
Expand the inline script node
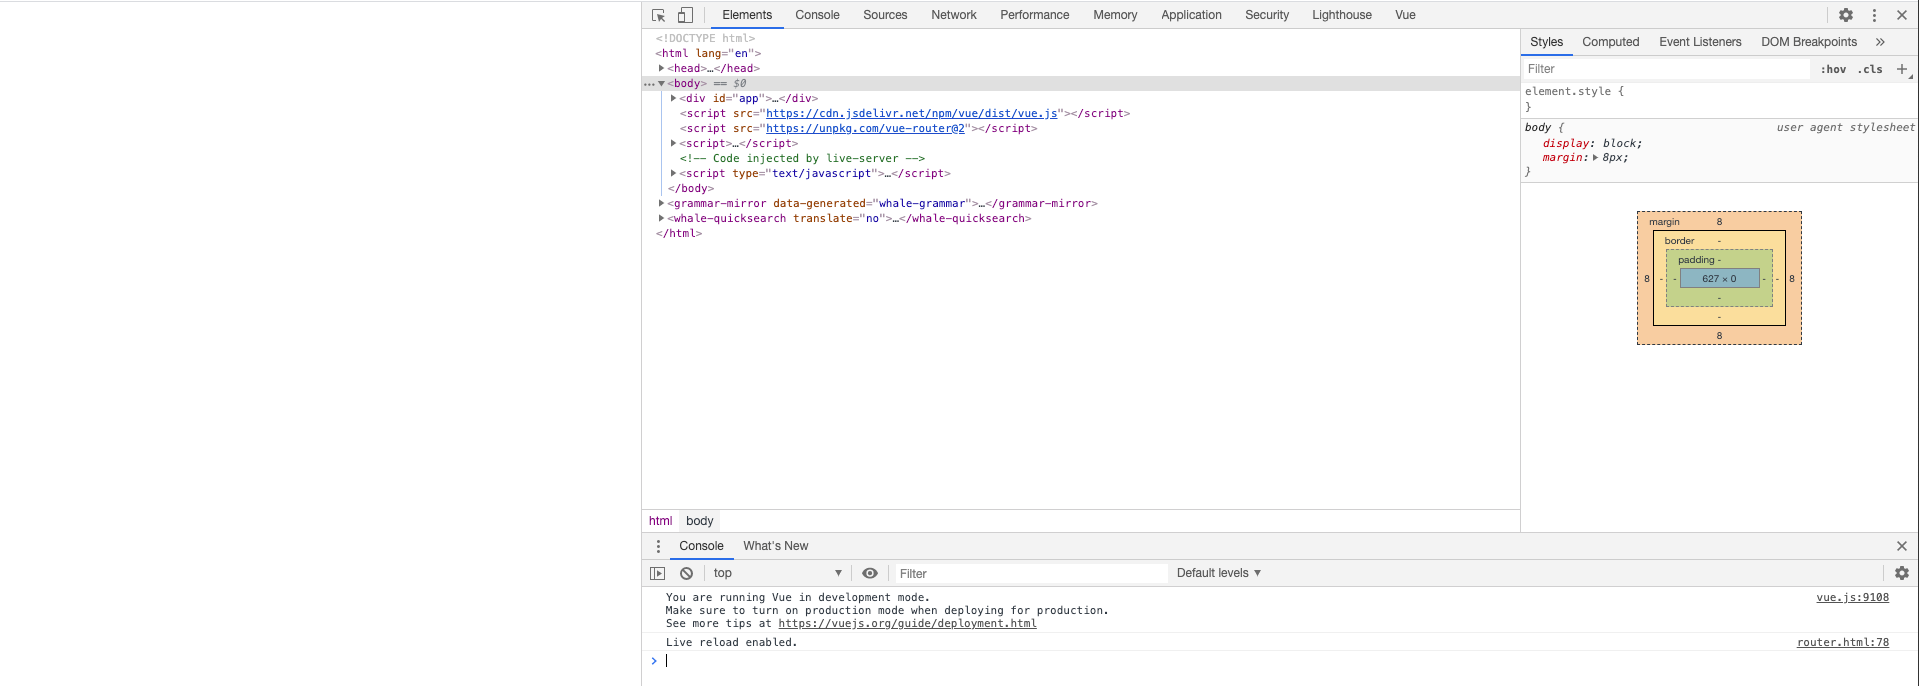(673, 143)
